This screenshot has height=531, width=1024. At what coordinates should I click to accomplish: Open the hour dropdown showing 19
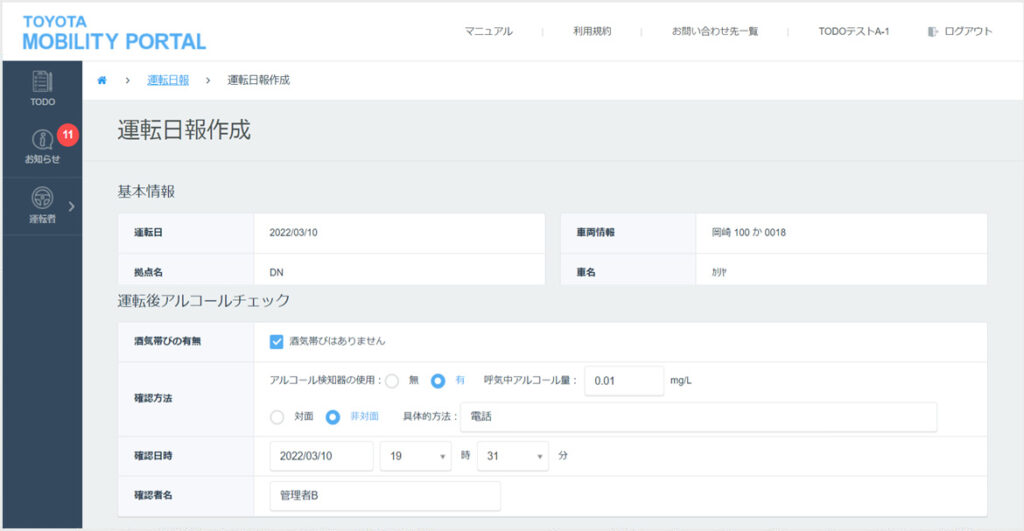coord(415,456)
